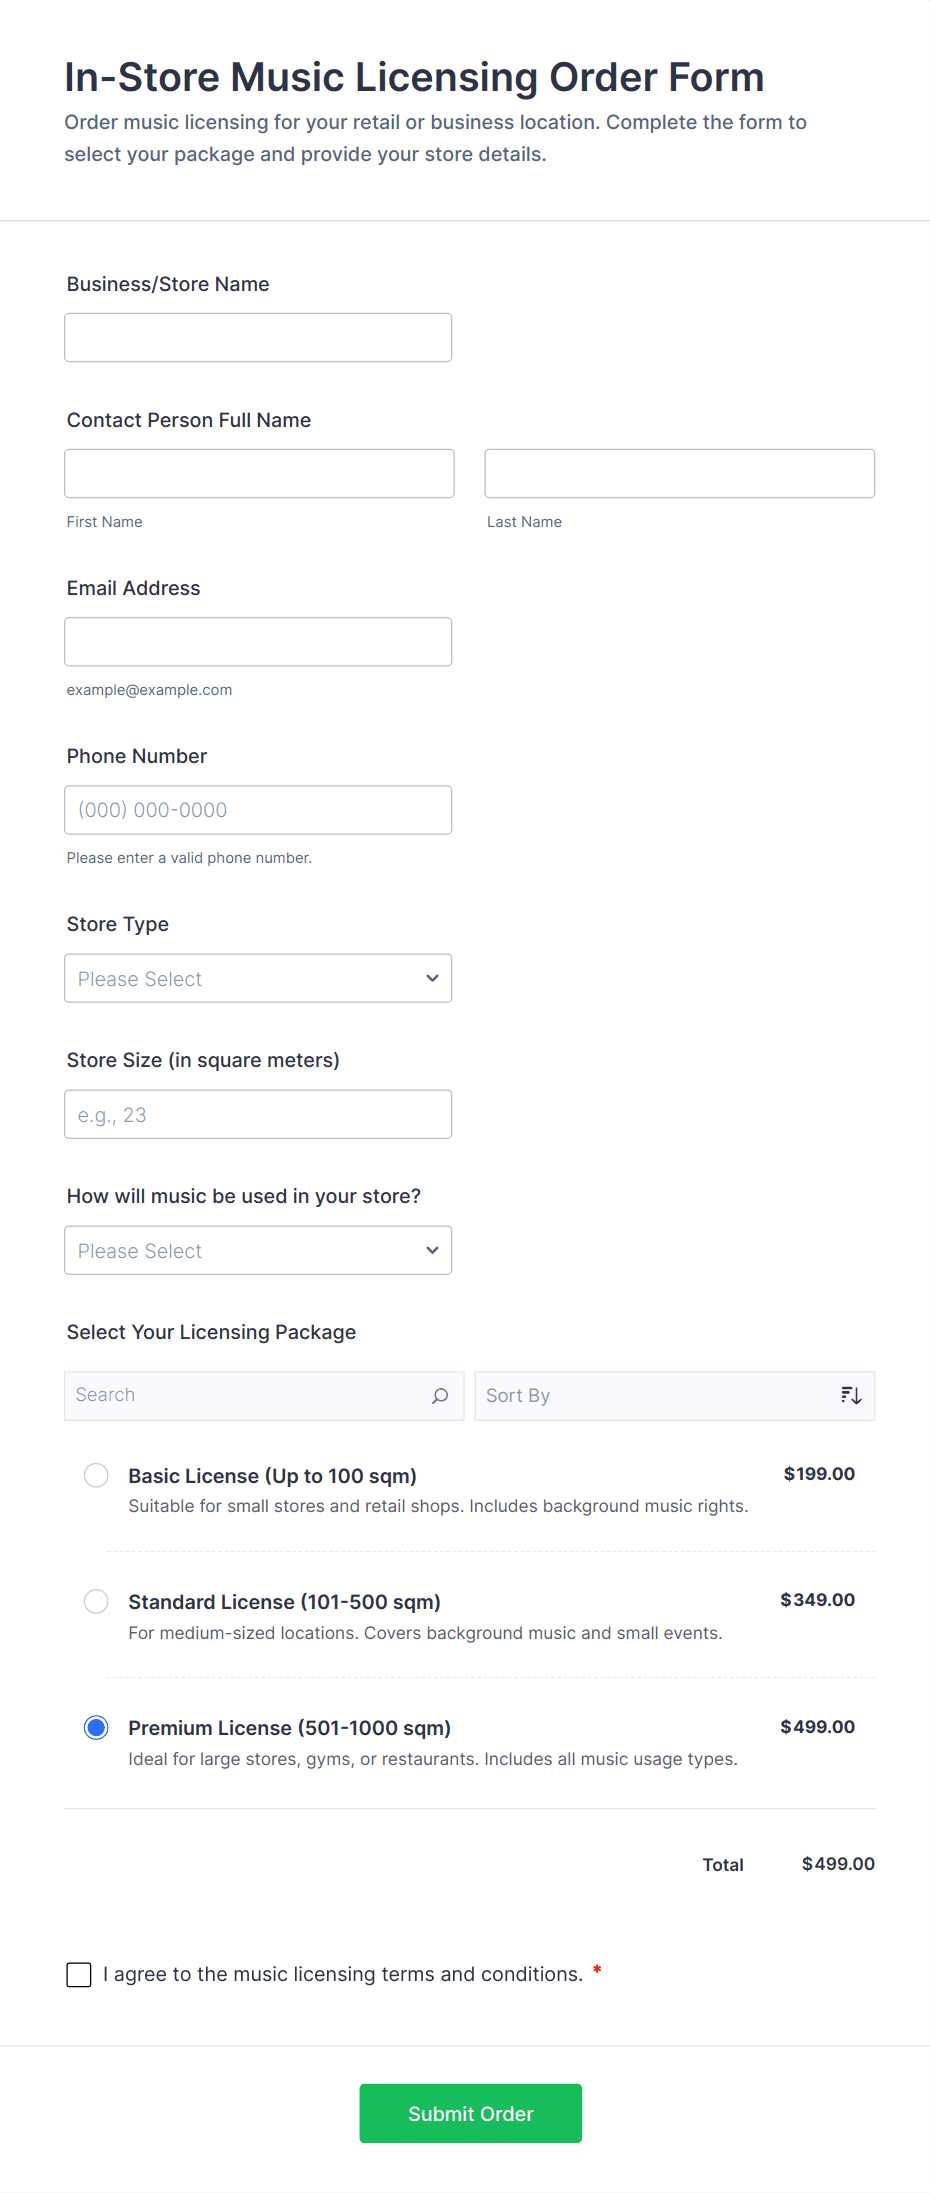Check the terms and conditions agreement box
Image resolution: width=930 pixels, height=2193 pixels.
point(79,1974)
